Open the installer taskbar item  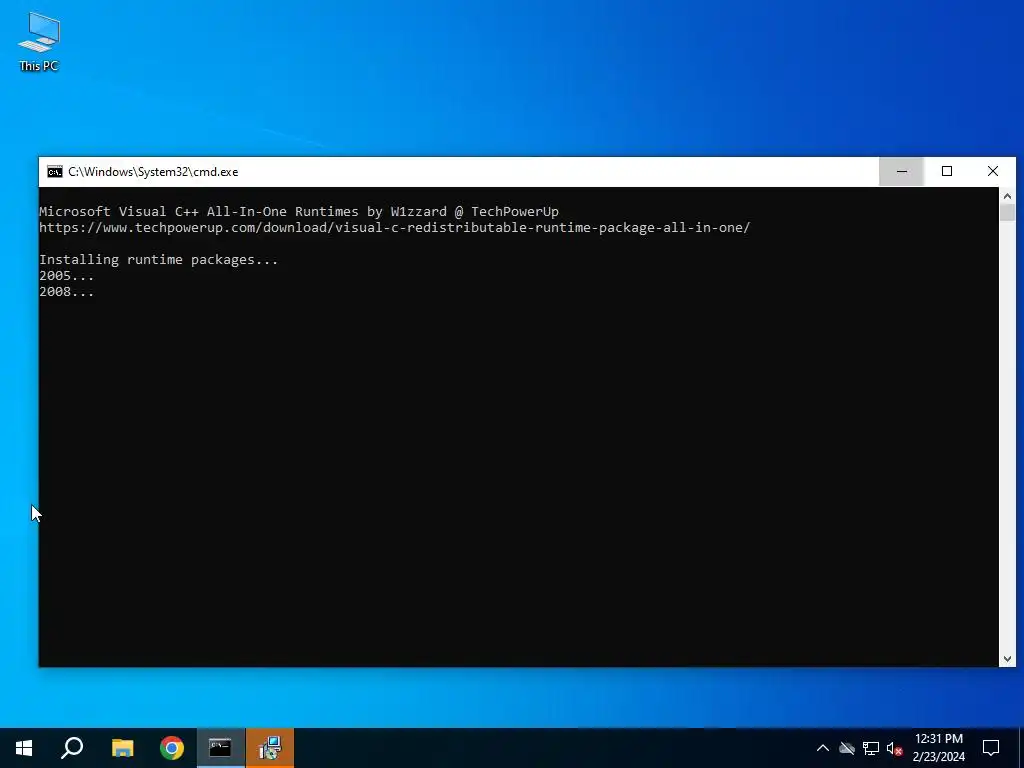270,748
